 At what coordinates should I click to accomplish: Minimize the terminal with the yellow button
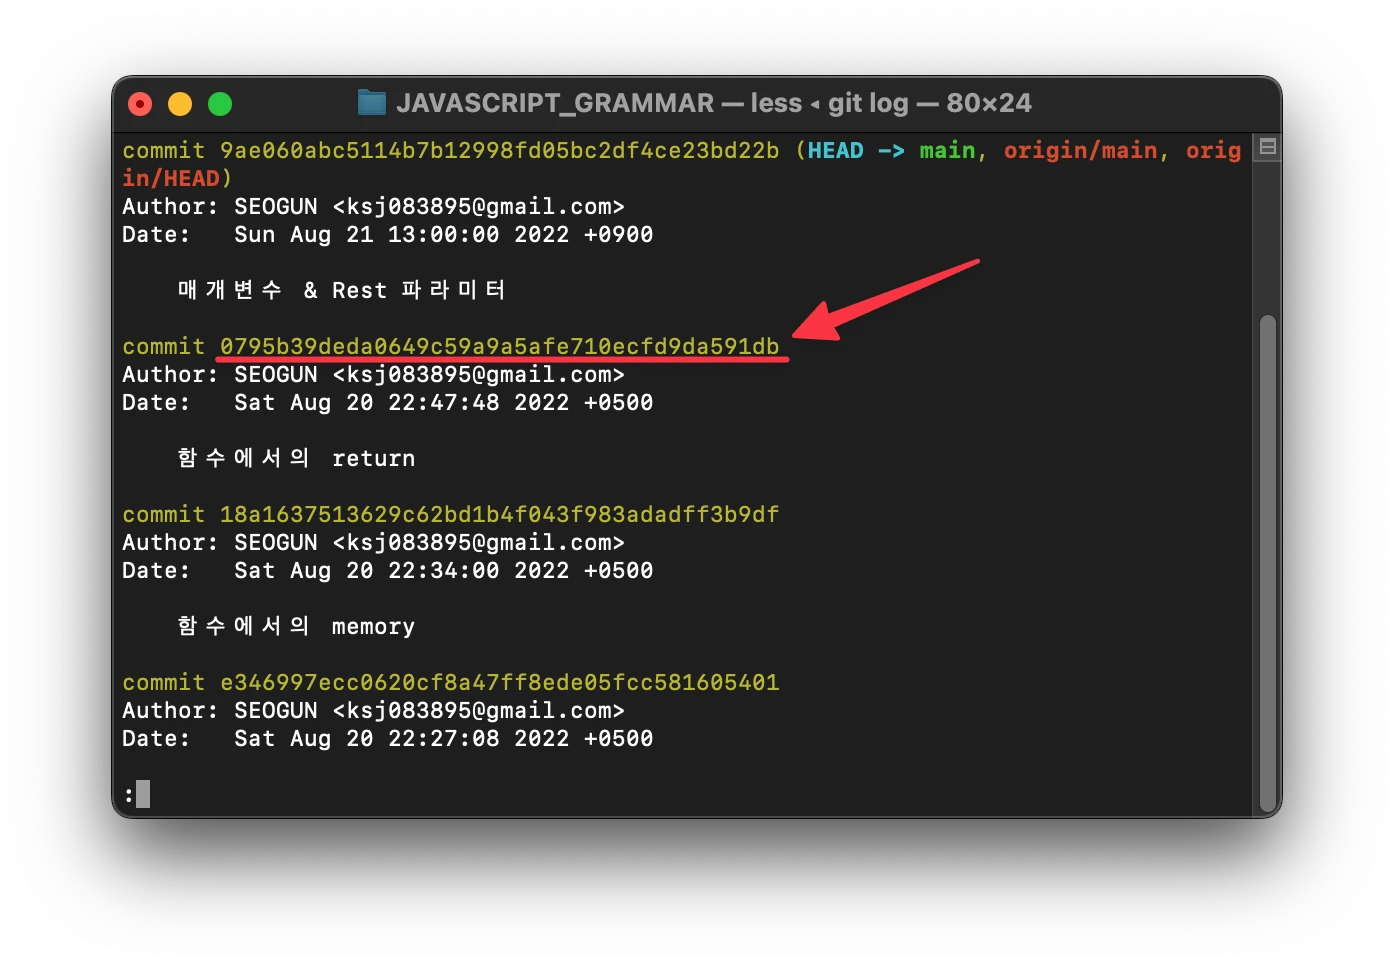(180, 104)
